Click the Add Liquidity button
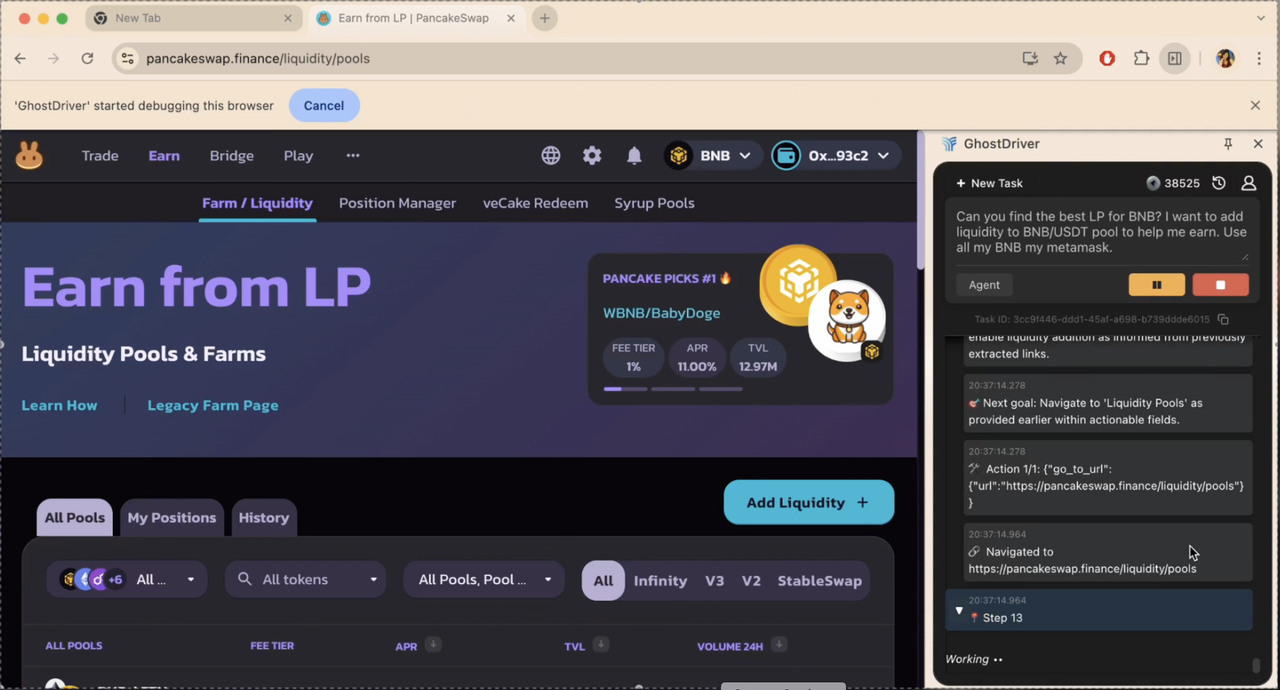 click(x=809, y=502)
